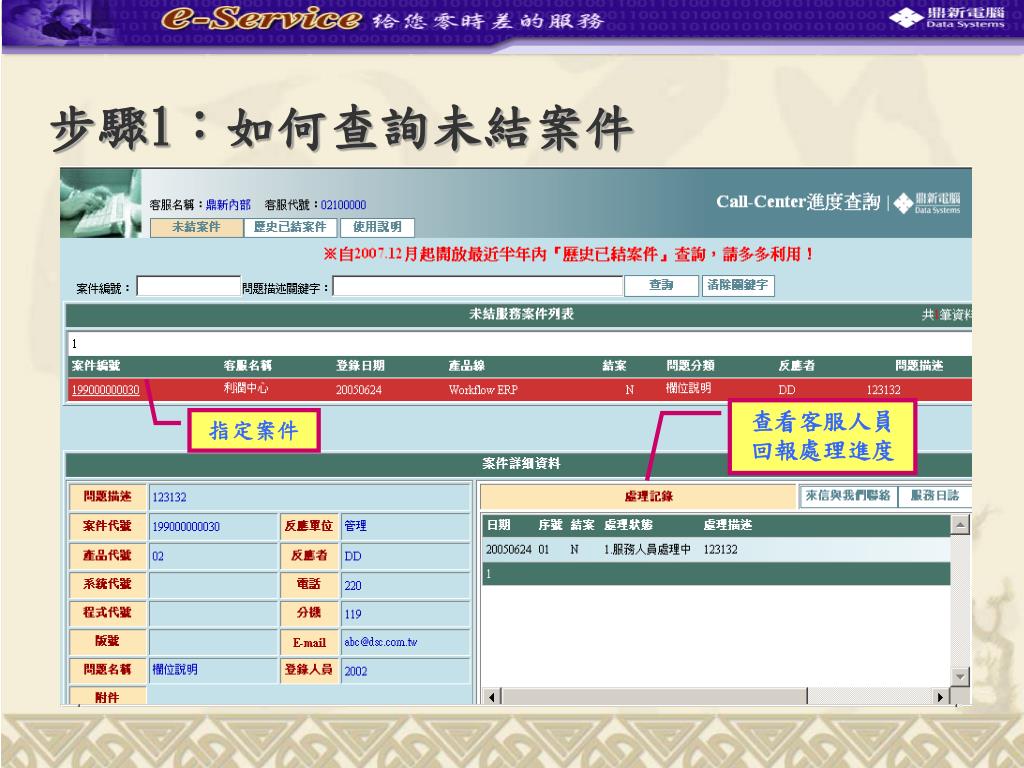
Task: Click 反應單位 value 管理
Action: click(x=355, y=526)
